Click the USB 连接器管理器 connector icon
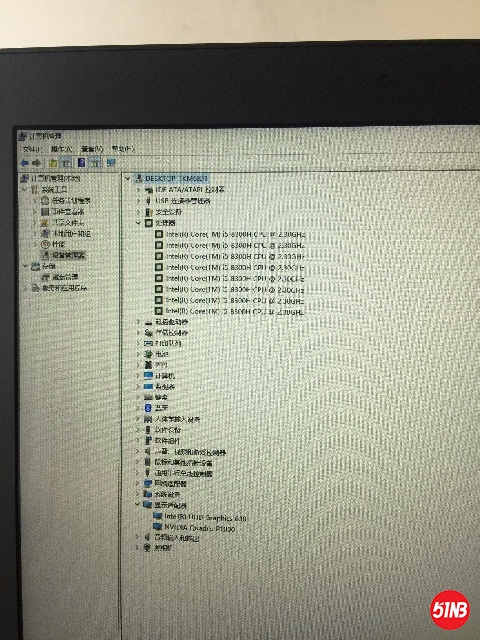 click(x=149, y=201)
